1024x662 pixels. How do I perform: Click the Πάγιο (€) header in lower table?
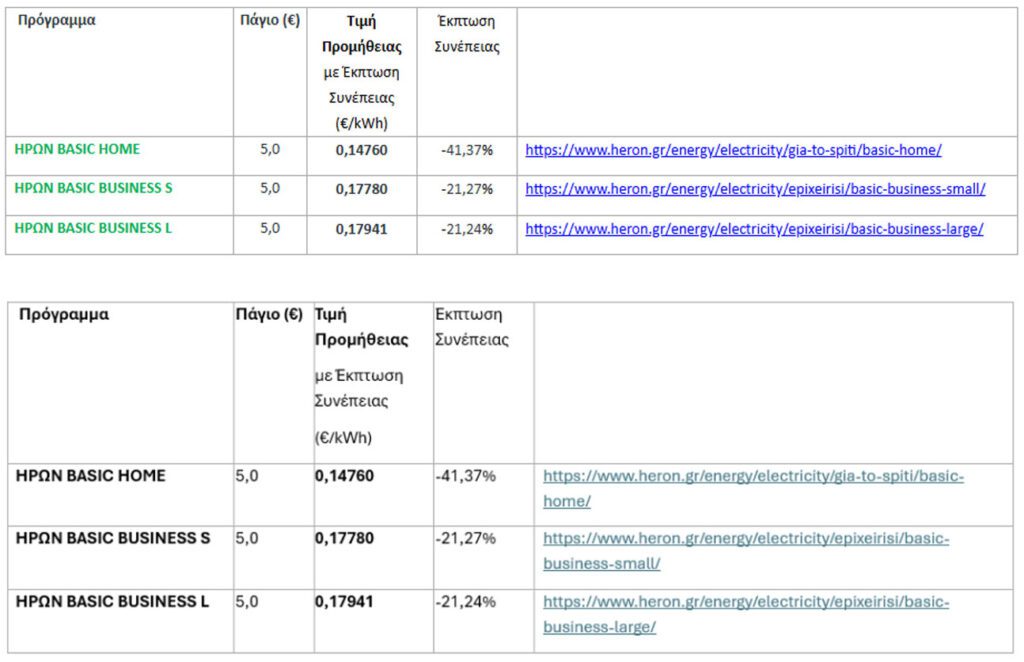click(268, 314)
